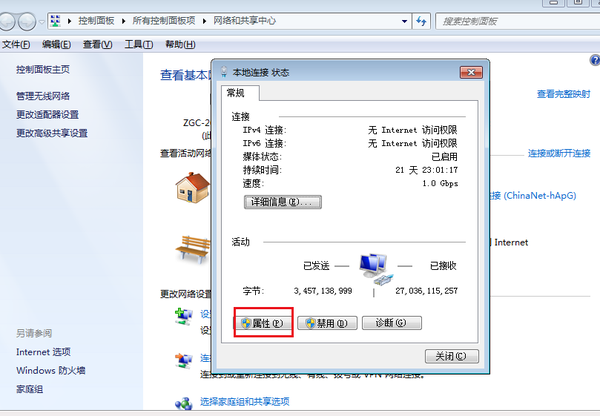Click the Close (关闭) button in dialog
The width and height of the screenshot is (600, 416).
(452, 356)
